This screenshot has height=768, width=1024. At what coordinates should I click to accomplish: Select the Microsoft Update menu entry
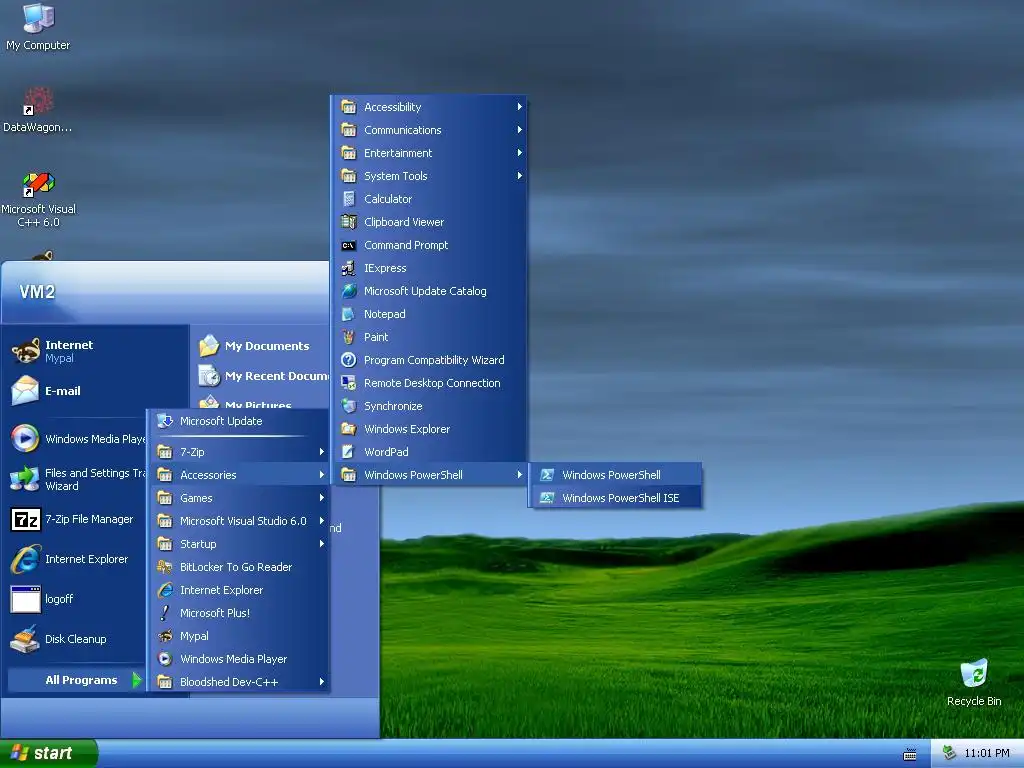click(239, 421)
